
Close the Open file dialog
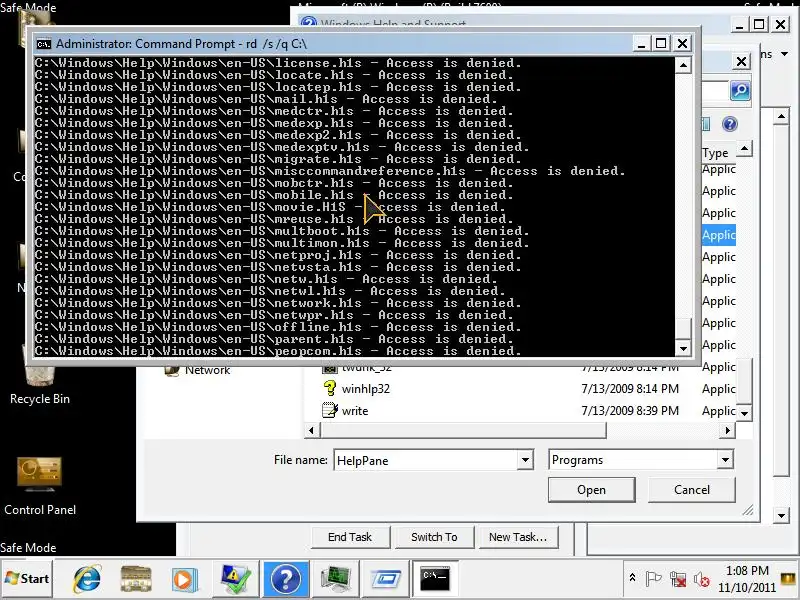tap(741, 62)
